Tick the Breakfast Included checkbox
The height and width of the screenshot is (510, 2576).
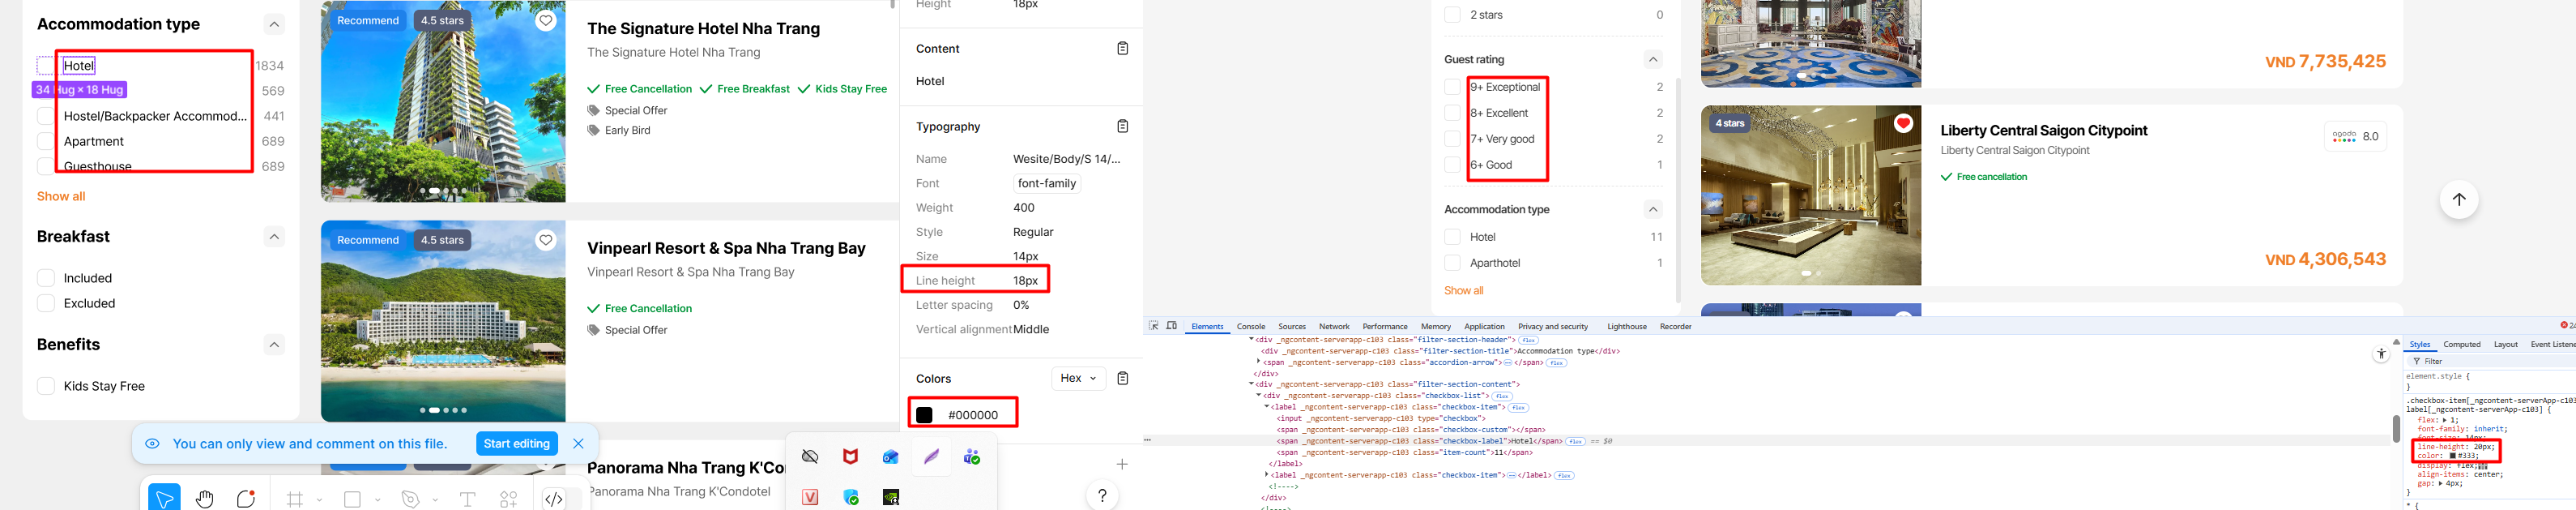click(46, 278)
